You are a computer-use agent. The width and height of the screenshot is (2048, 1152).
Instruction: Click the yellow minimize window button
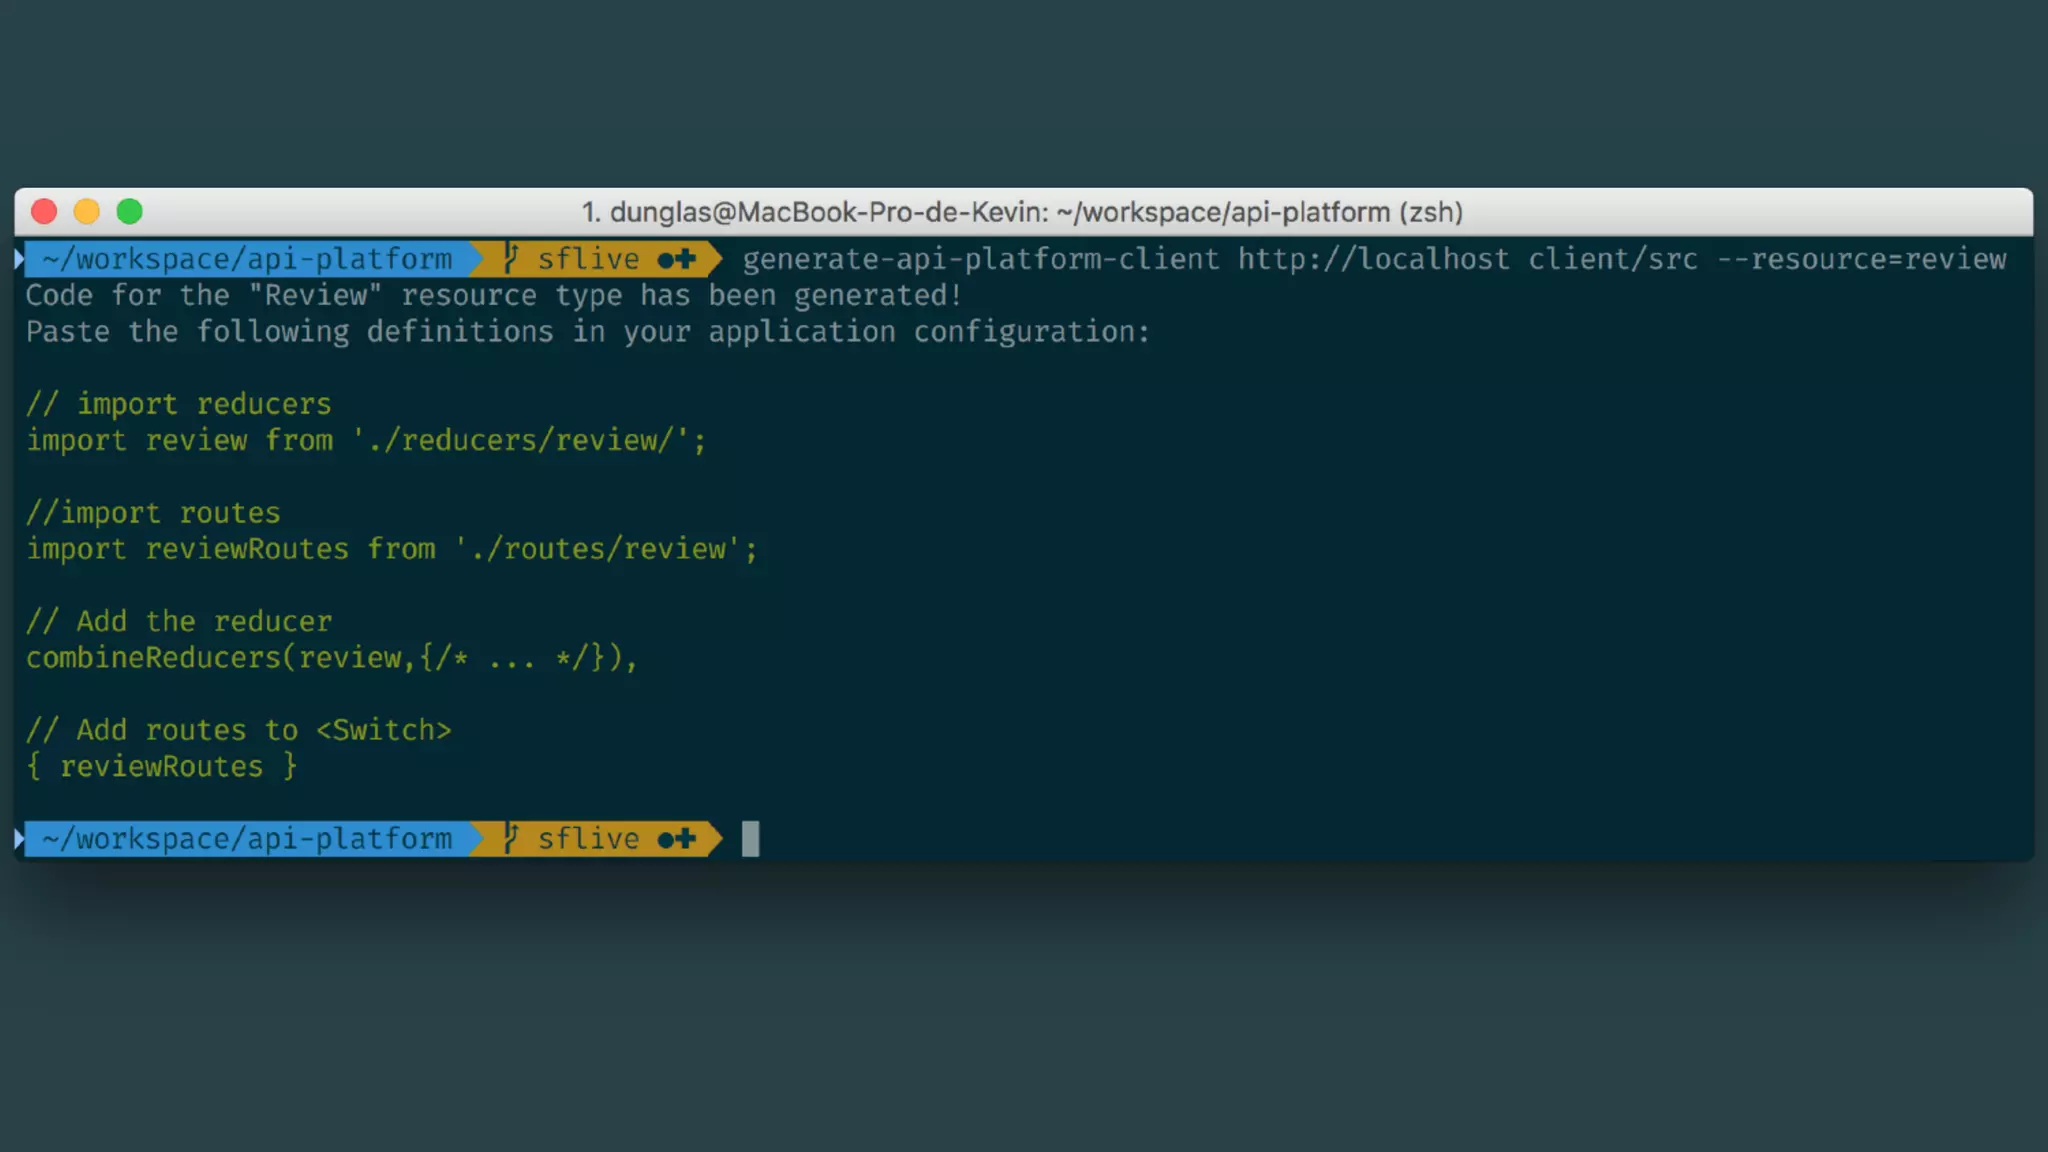(x=87, y=212)
